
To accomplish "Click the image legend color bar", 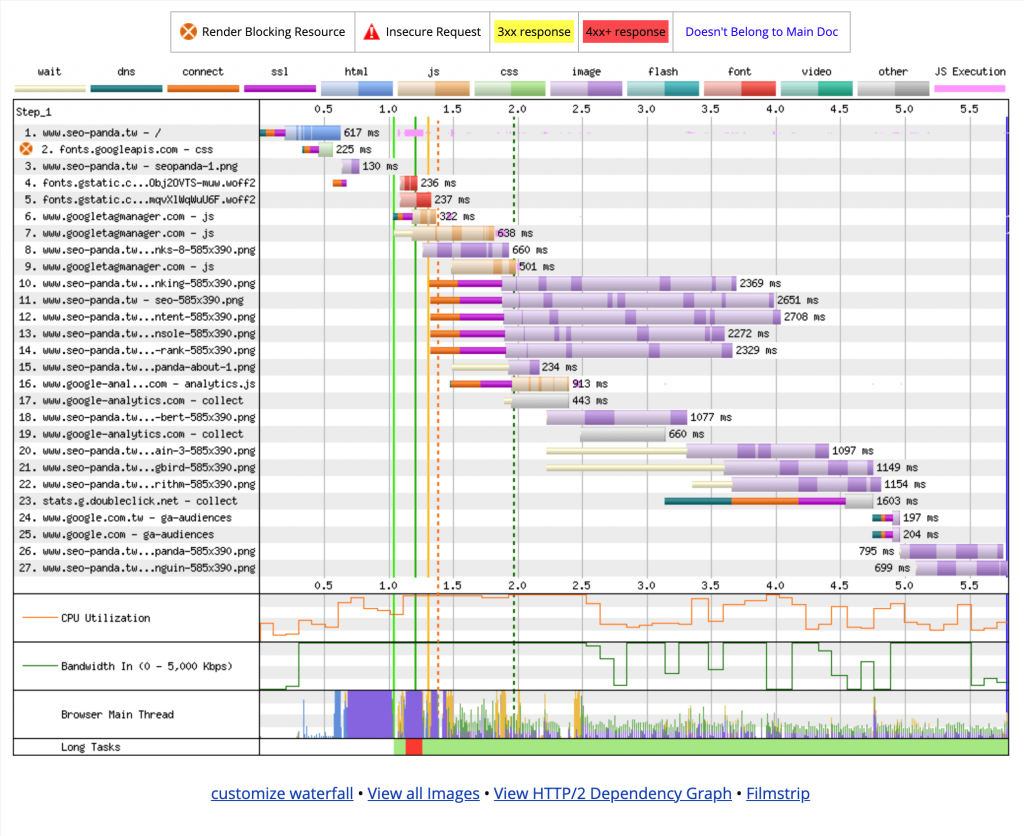I will tap(586, 88).
